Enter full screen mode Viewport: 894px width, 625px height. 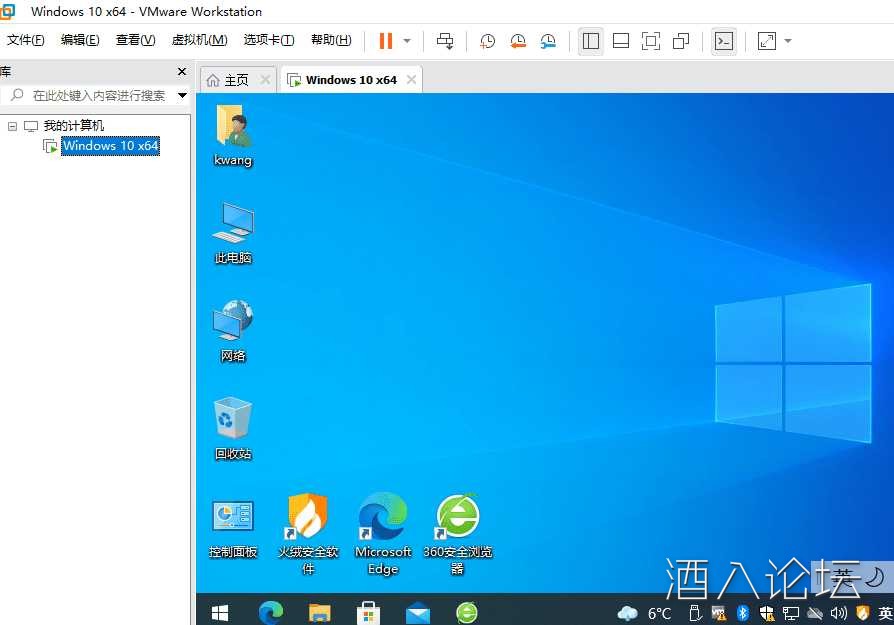pyautogui.click(x=651, y=41)
